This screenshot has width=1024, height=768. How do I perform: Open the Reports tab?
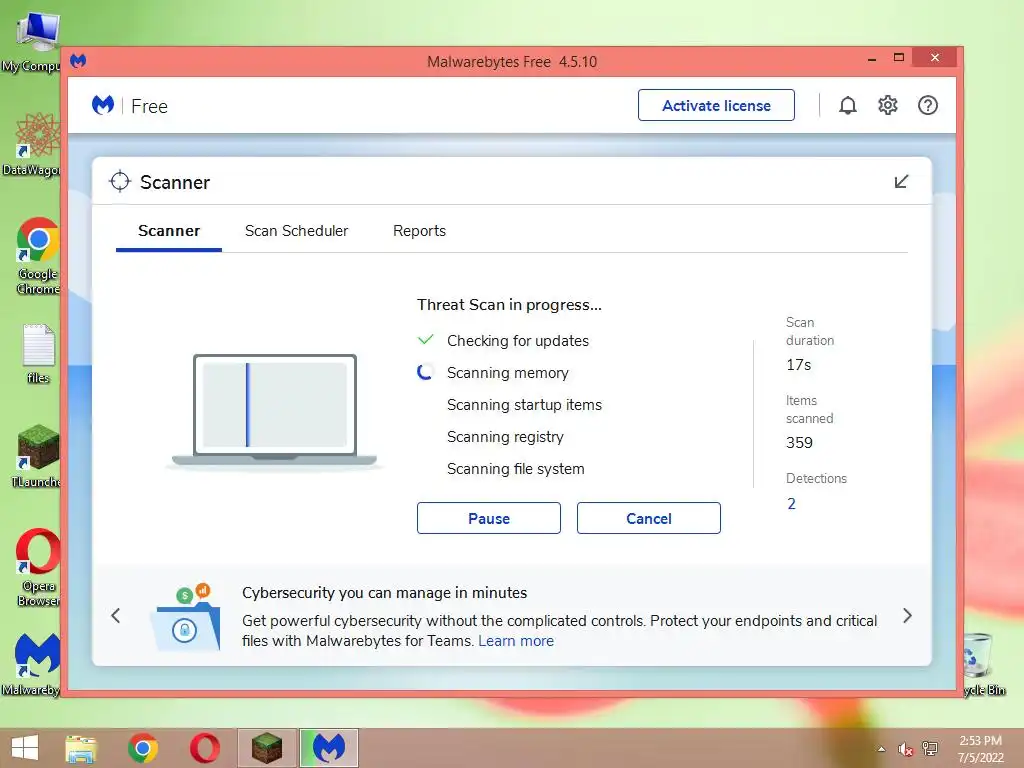419,231
